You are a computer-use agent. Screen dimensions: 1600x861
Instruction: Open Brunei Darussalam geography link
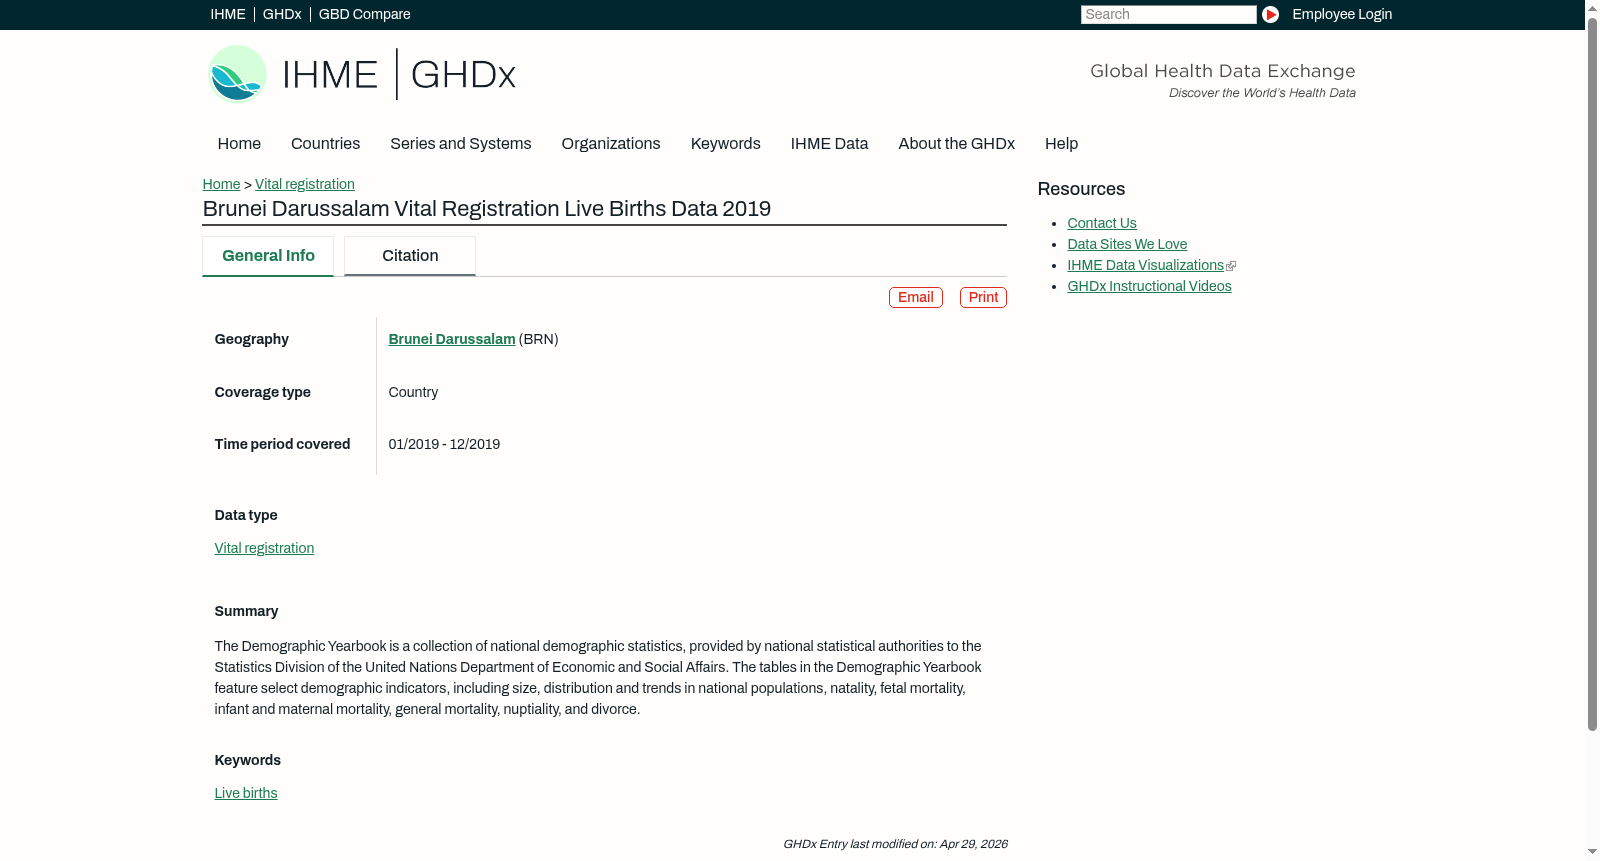click(452, 339)
